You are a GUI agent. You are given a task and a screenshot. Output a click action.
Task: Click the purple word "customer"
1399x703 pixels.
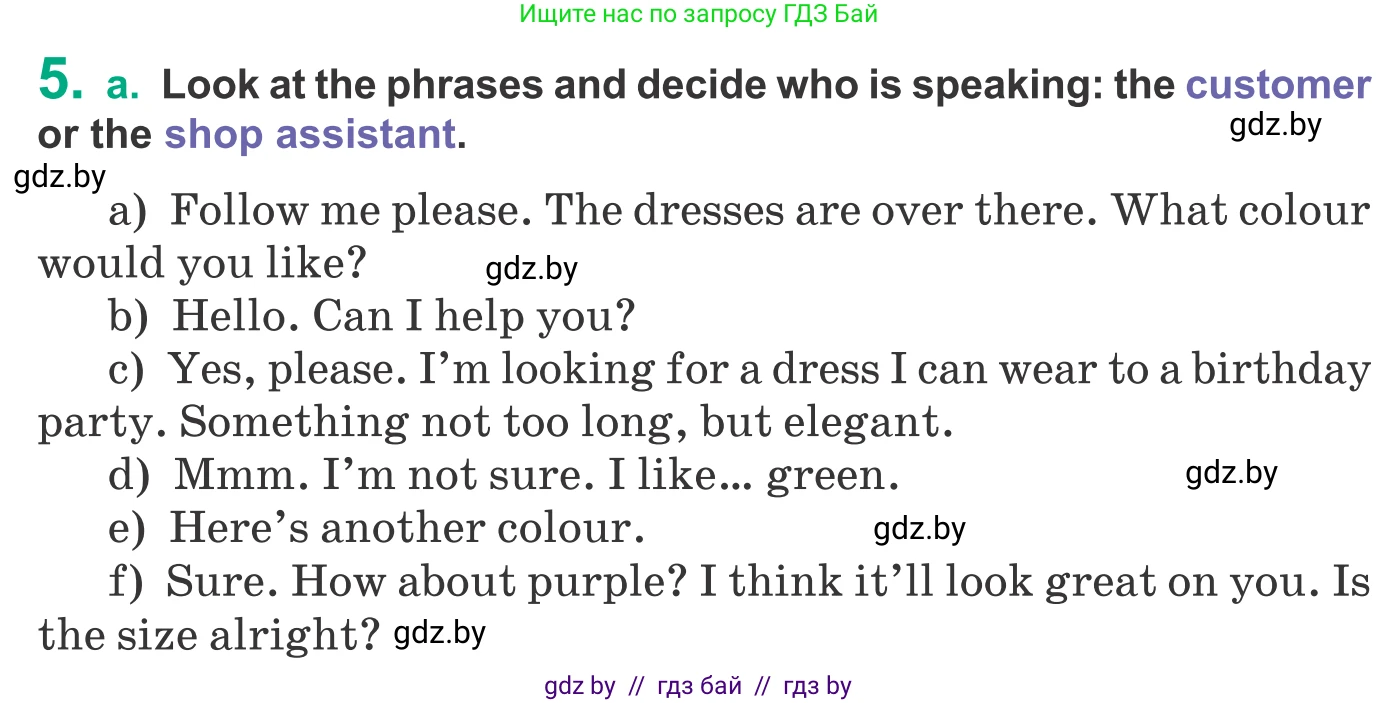[1277, 85]
